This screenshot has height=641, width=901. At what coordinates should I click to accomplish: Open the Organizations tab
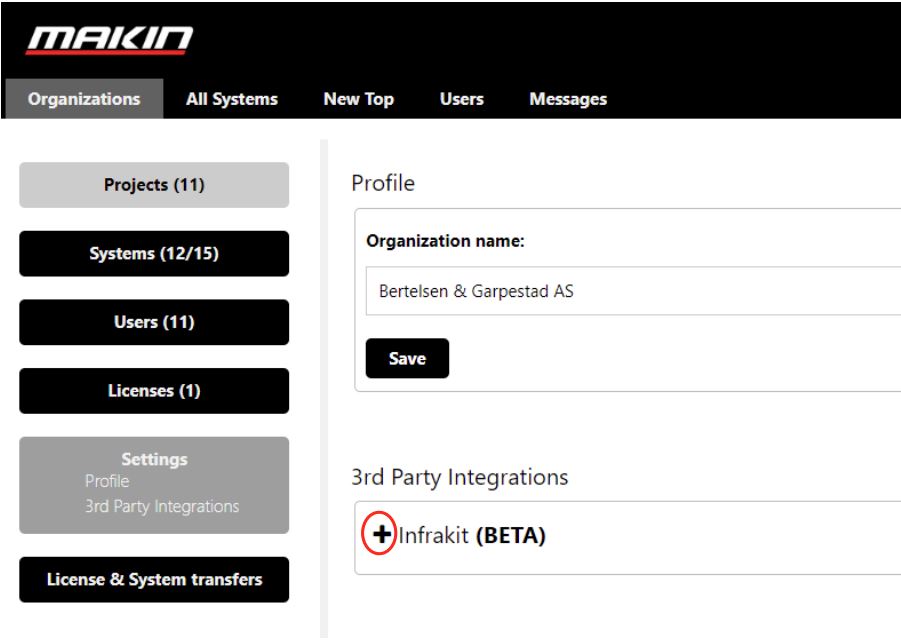(84, 99)
